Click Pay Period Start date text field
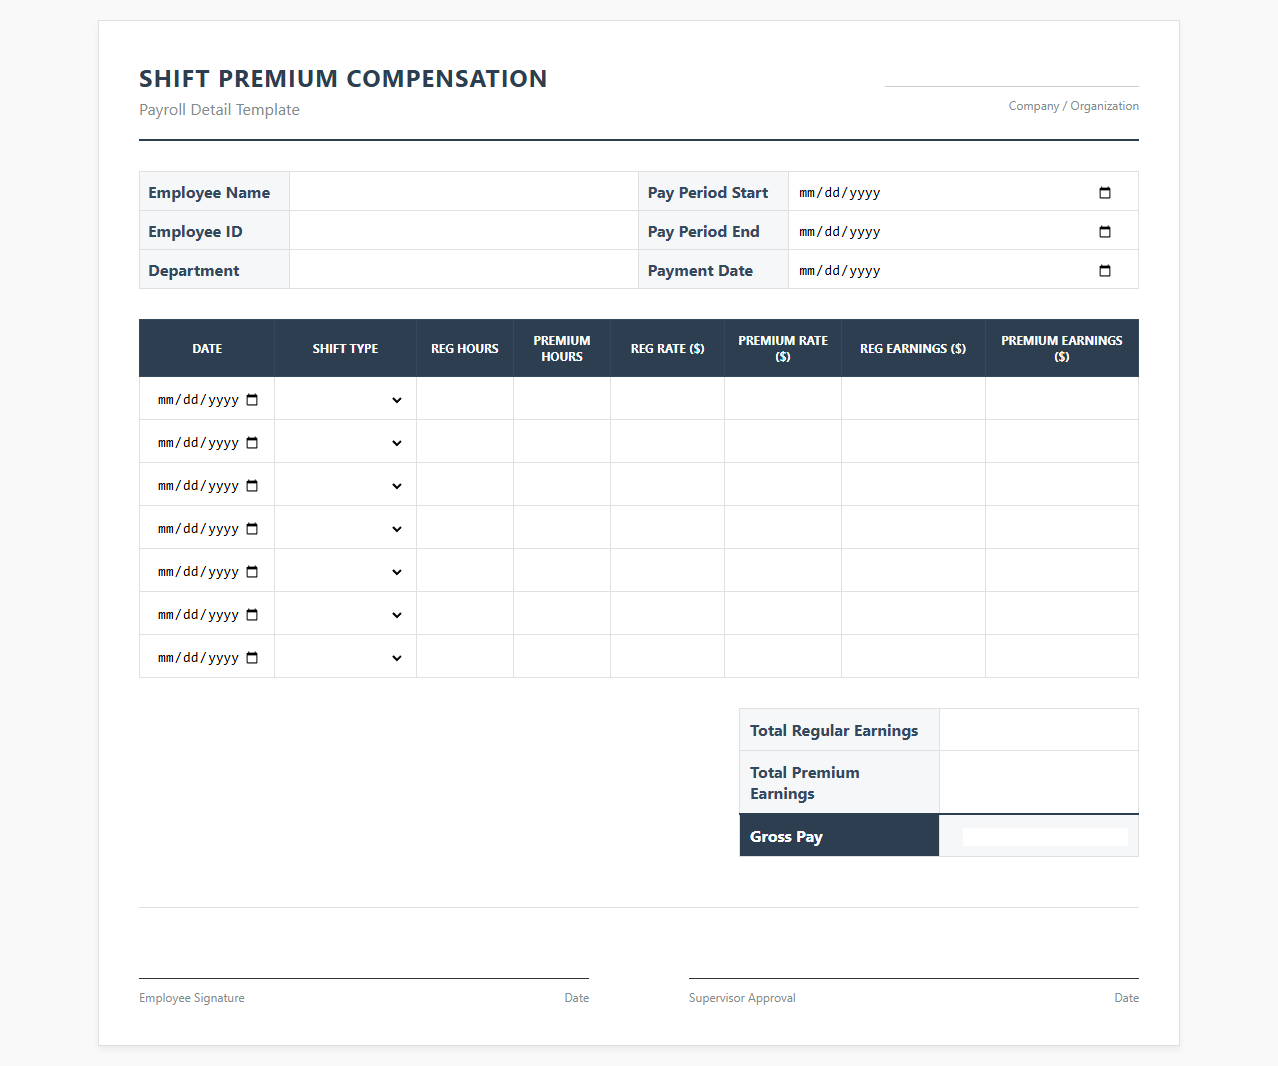The width and height of the screenshot is (1278, 1066). click(840, 192)
